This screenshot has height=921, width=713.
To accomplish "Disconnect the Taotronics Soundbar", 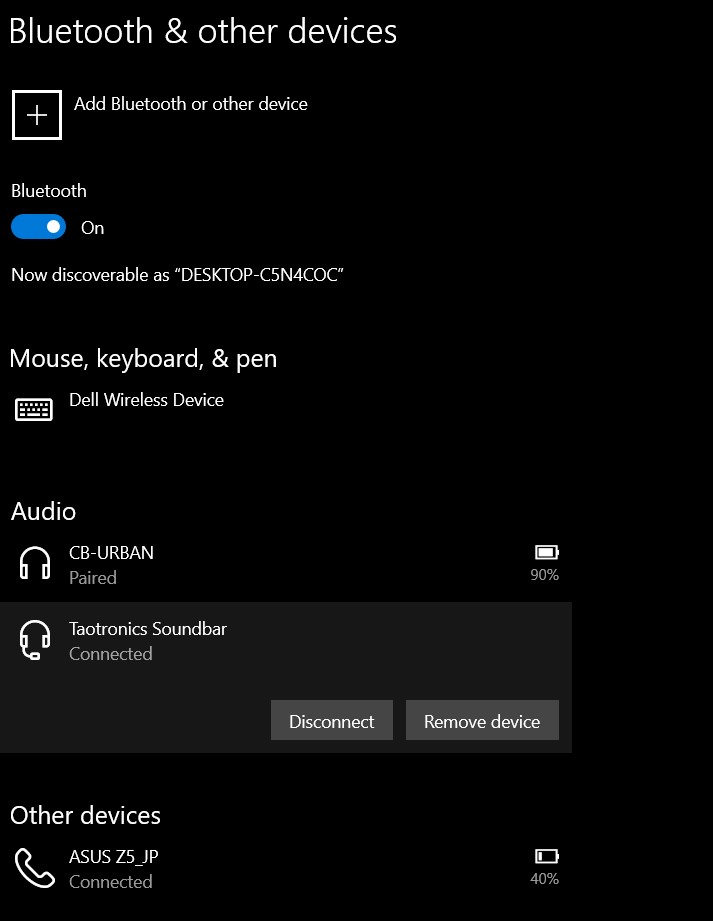I will [x=332, y=720].
